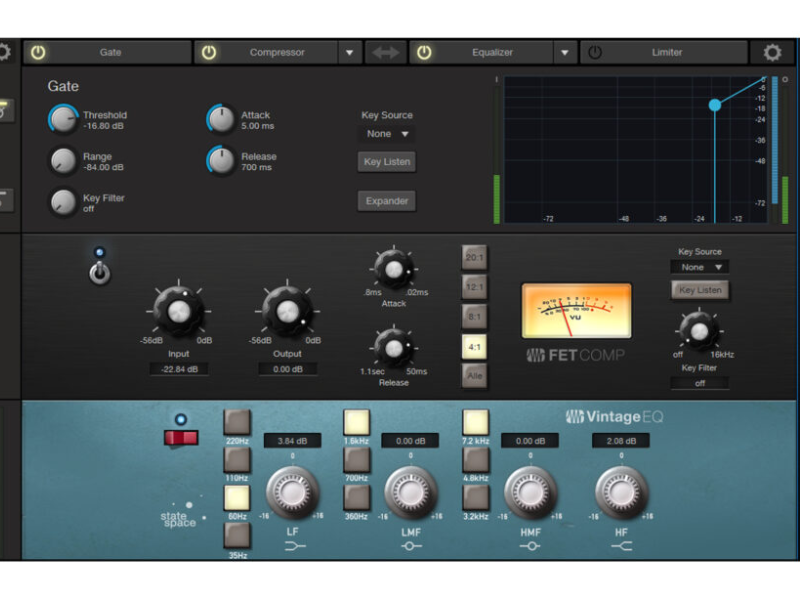Click the HMF gain knob
This screenshot has height=600, width=800.
[531, 492]
